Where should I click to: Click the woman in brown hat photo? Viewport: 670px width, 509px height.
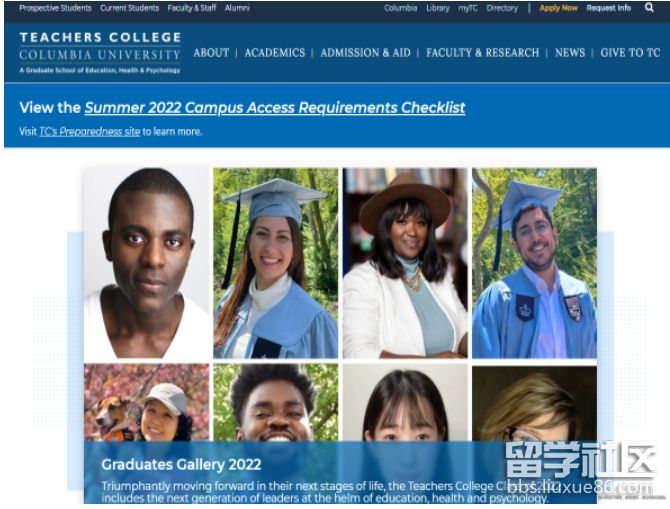(x=405, y=263)
